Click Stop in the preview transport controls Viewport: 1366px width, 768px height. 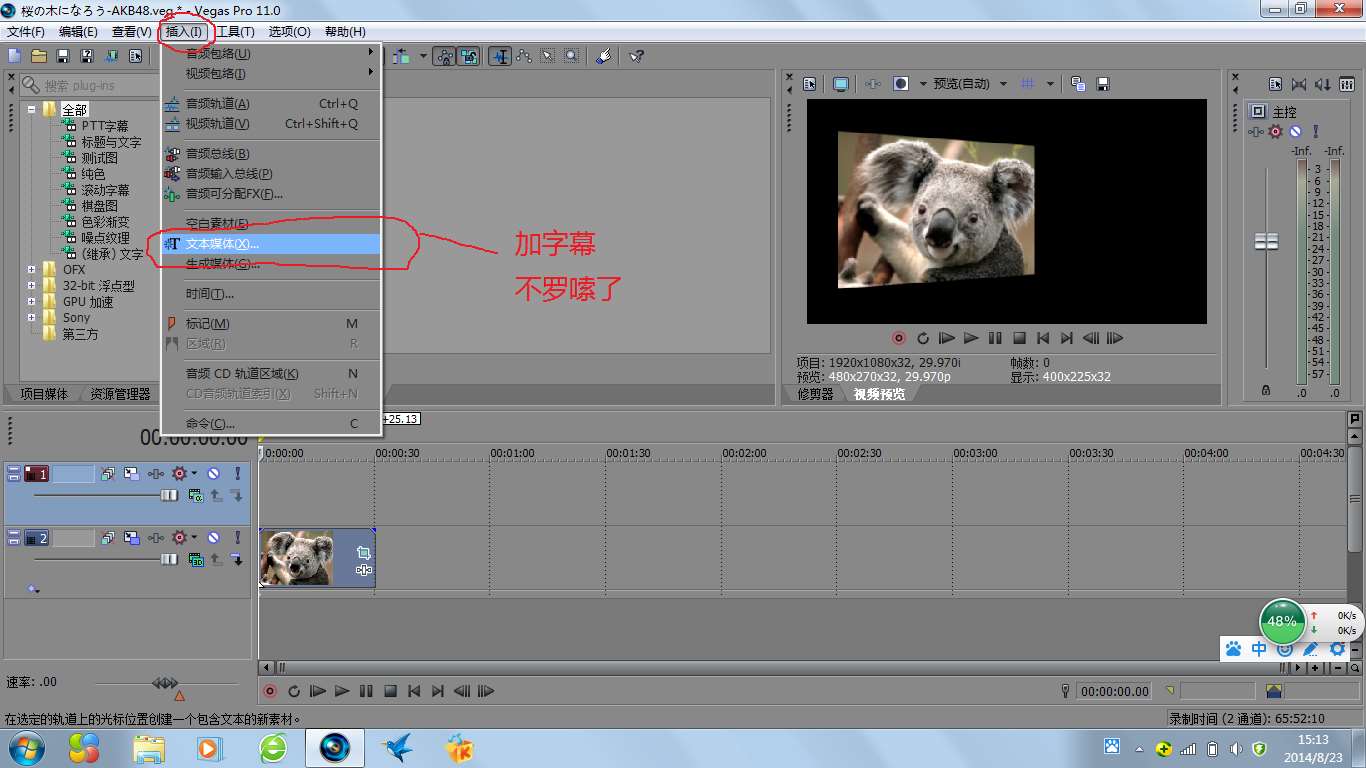click(x=1019, y=338)
